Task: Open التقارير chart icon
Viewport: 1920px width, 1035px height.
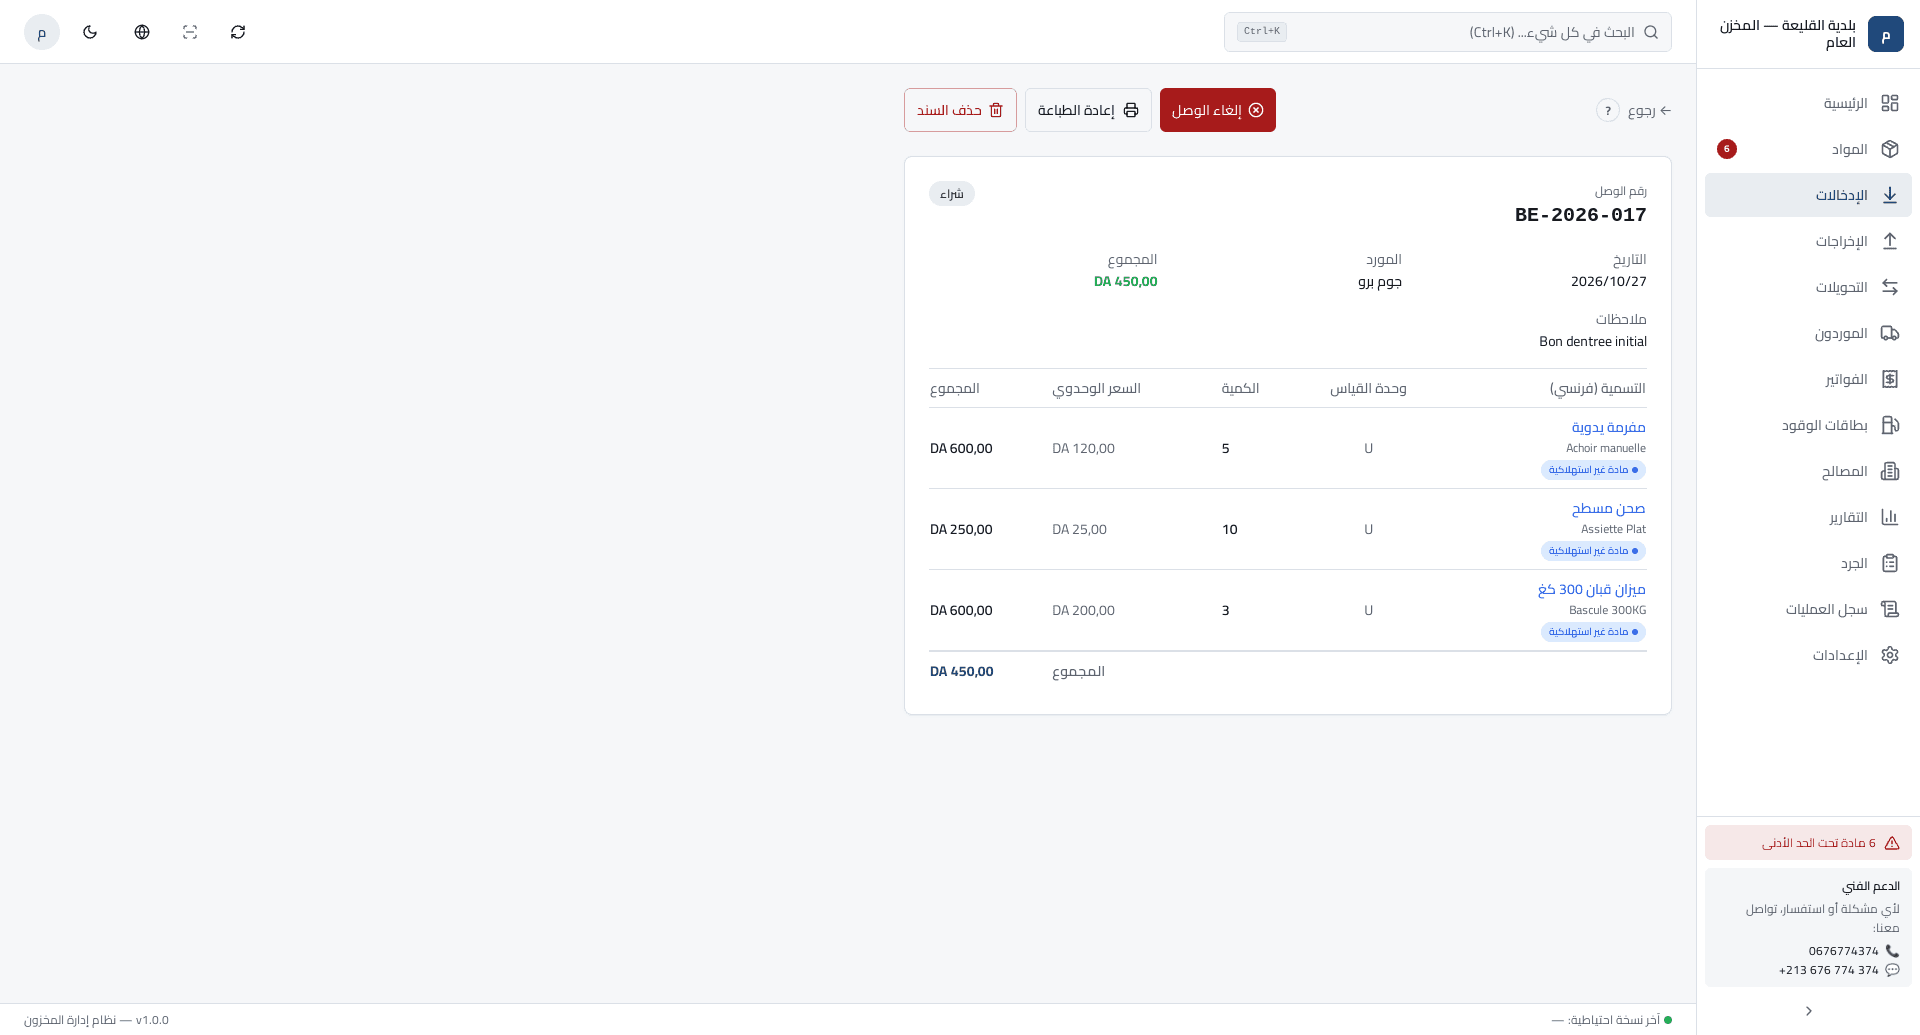Action: tap(1889, 517)
